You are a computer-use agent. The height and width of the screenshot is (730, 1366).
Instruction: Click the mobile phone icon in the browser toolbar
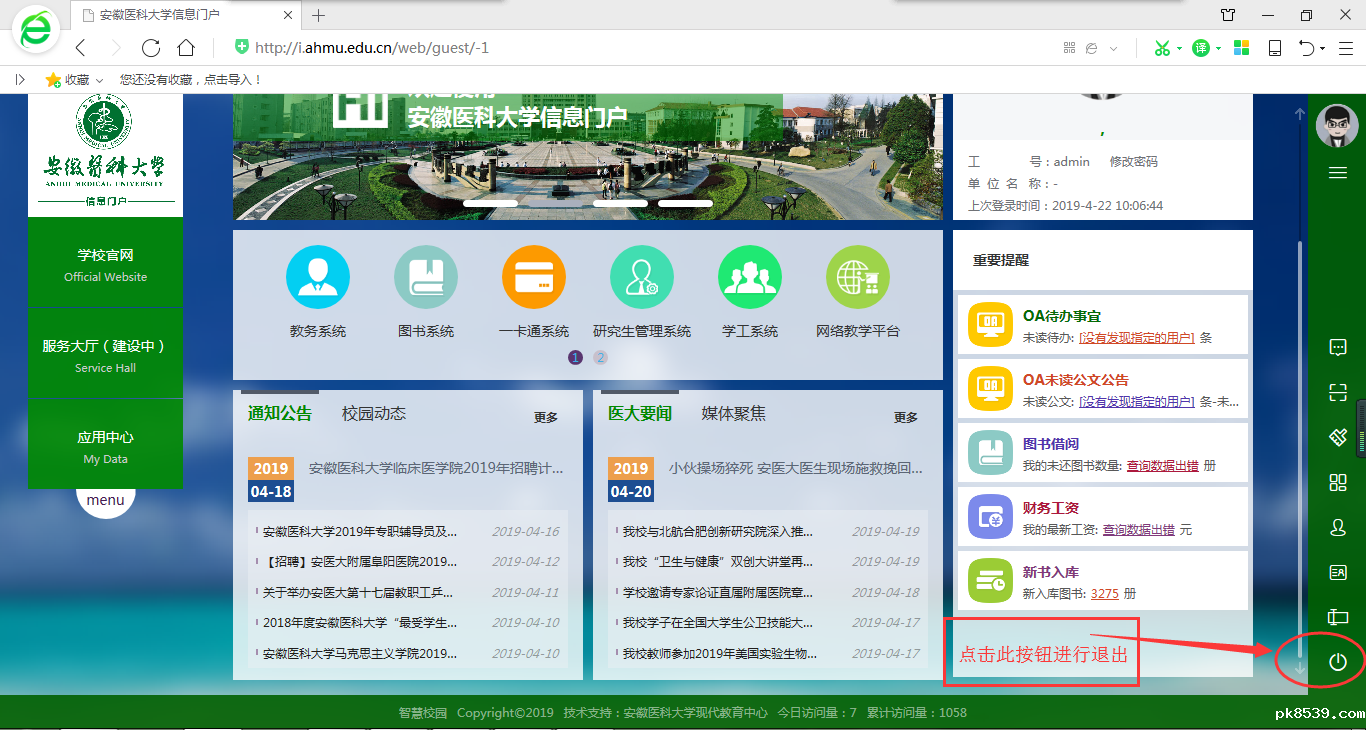1275,48
